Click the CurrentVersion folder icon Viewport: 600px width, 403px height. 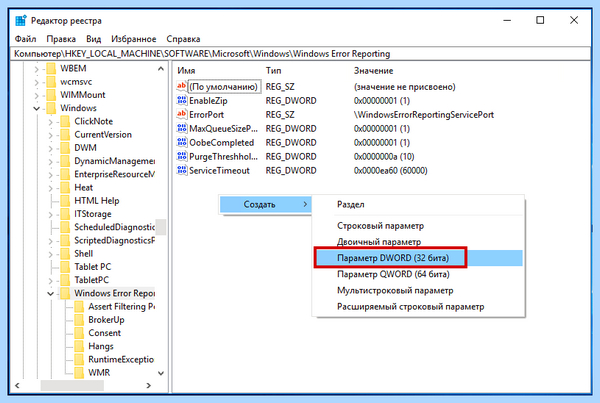65,134
